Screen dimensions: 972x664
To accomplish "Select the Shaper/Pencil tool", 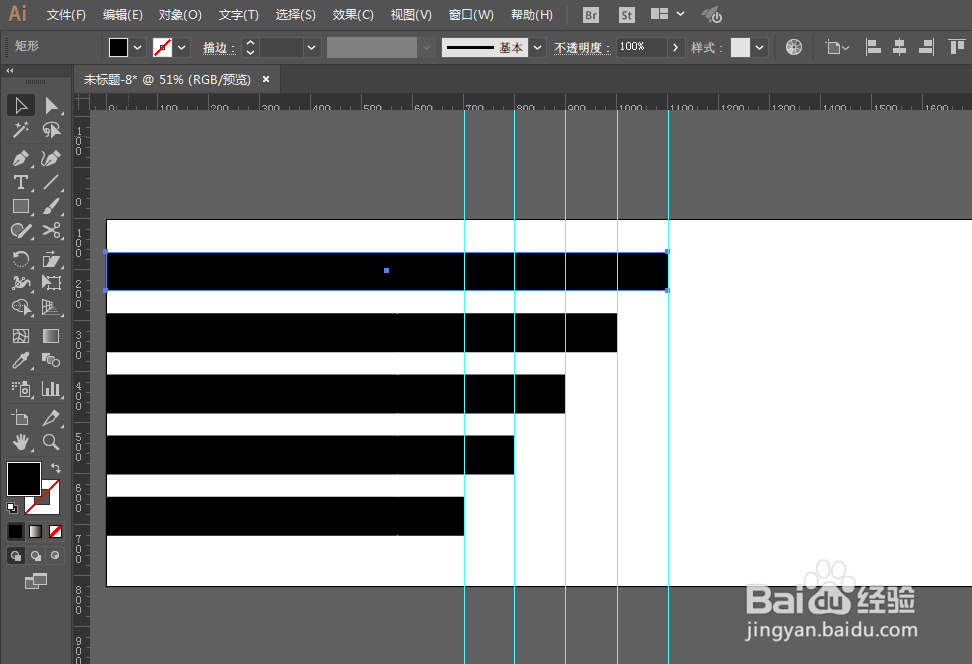I will point(20,231).
